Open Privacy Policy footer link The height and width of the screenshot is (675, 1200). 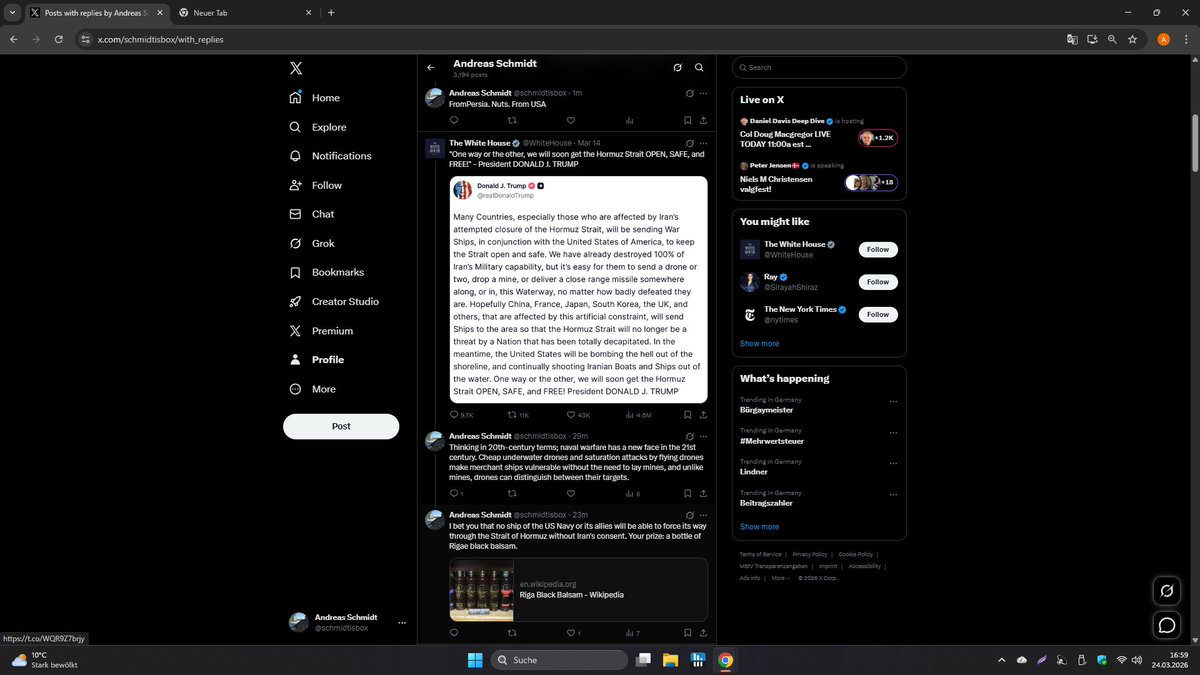click(x=810, y=554)
